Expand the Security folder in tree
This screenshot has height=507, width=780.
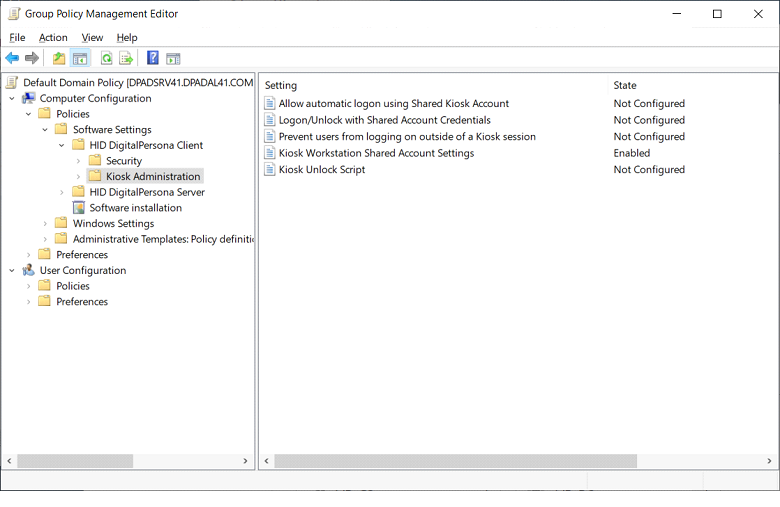78,161
